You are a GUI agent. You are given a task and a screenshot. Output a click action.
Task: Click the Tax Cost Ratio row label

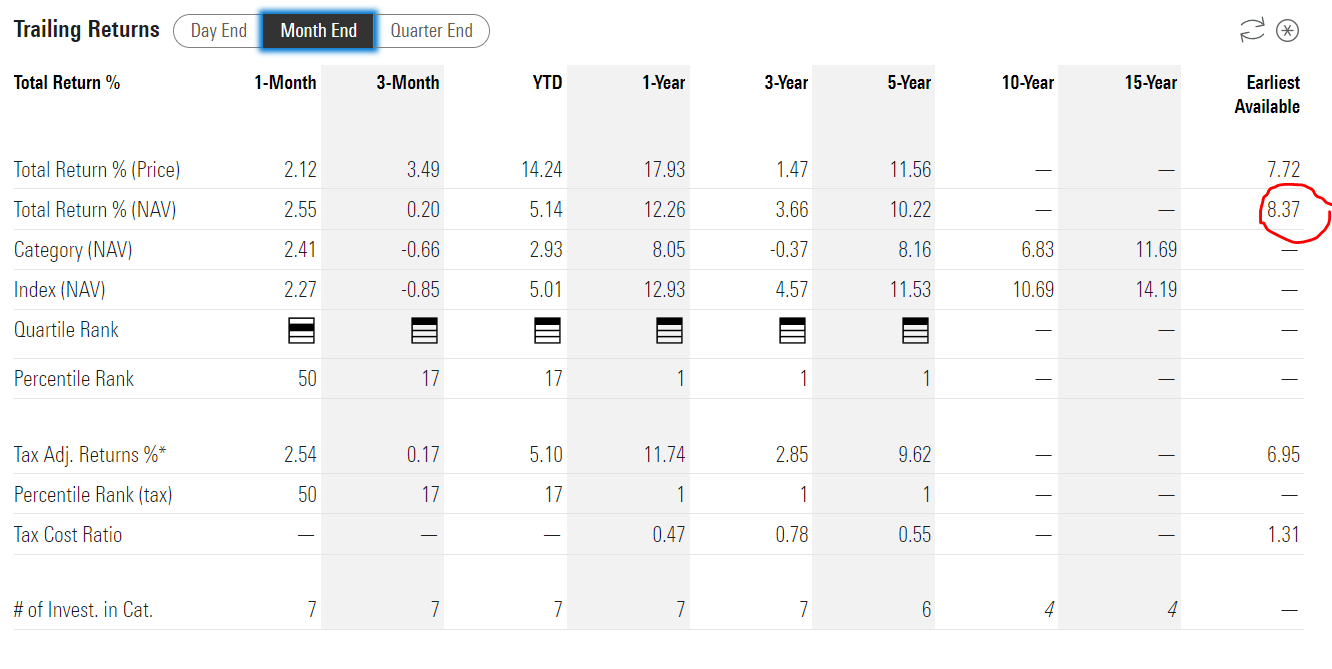pos(68,534)
